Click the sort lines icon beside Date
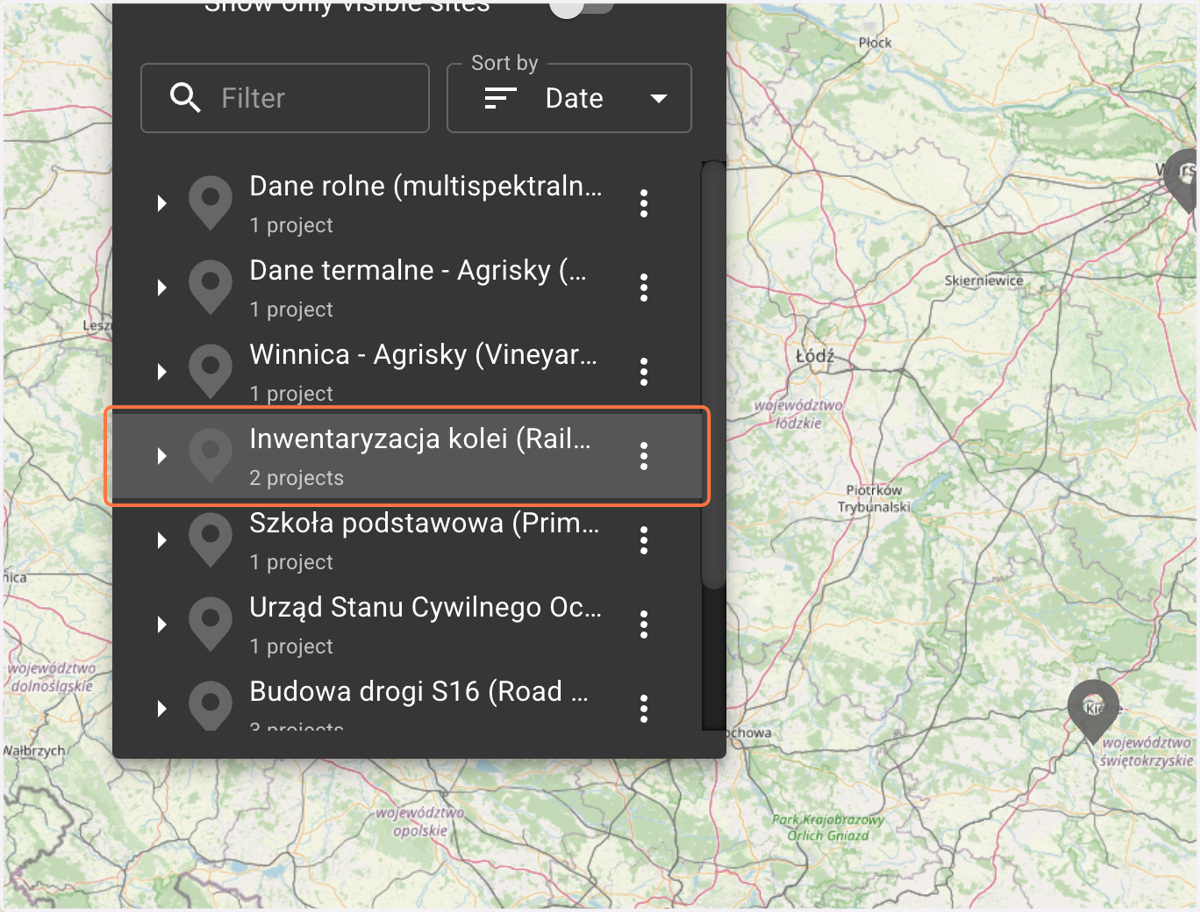 [x=501, y=98]
